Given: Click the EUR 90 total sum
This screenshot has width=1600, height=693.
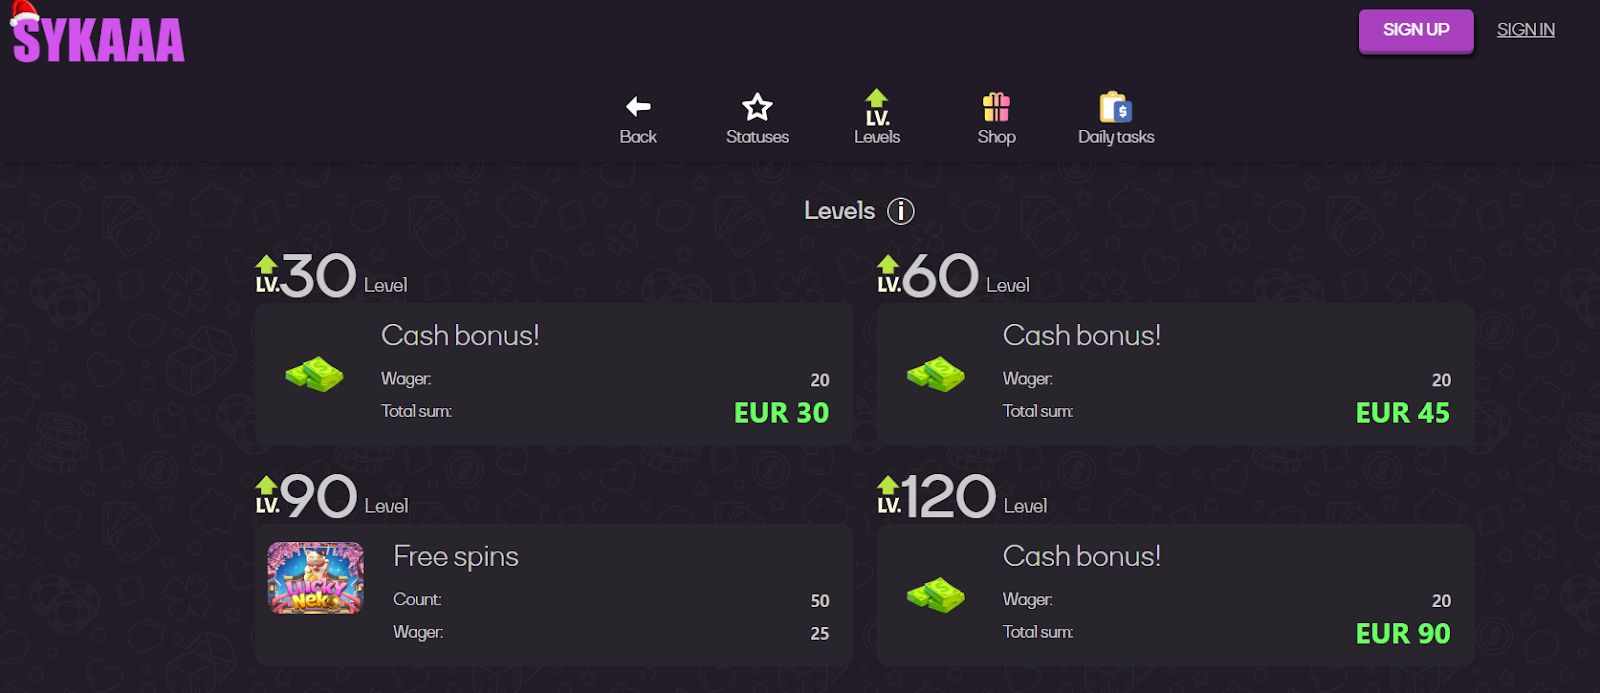Looking at the screenshot, I should tap(1402, 634).
